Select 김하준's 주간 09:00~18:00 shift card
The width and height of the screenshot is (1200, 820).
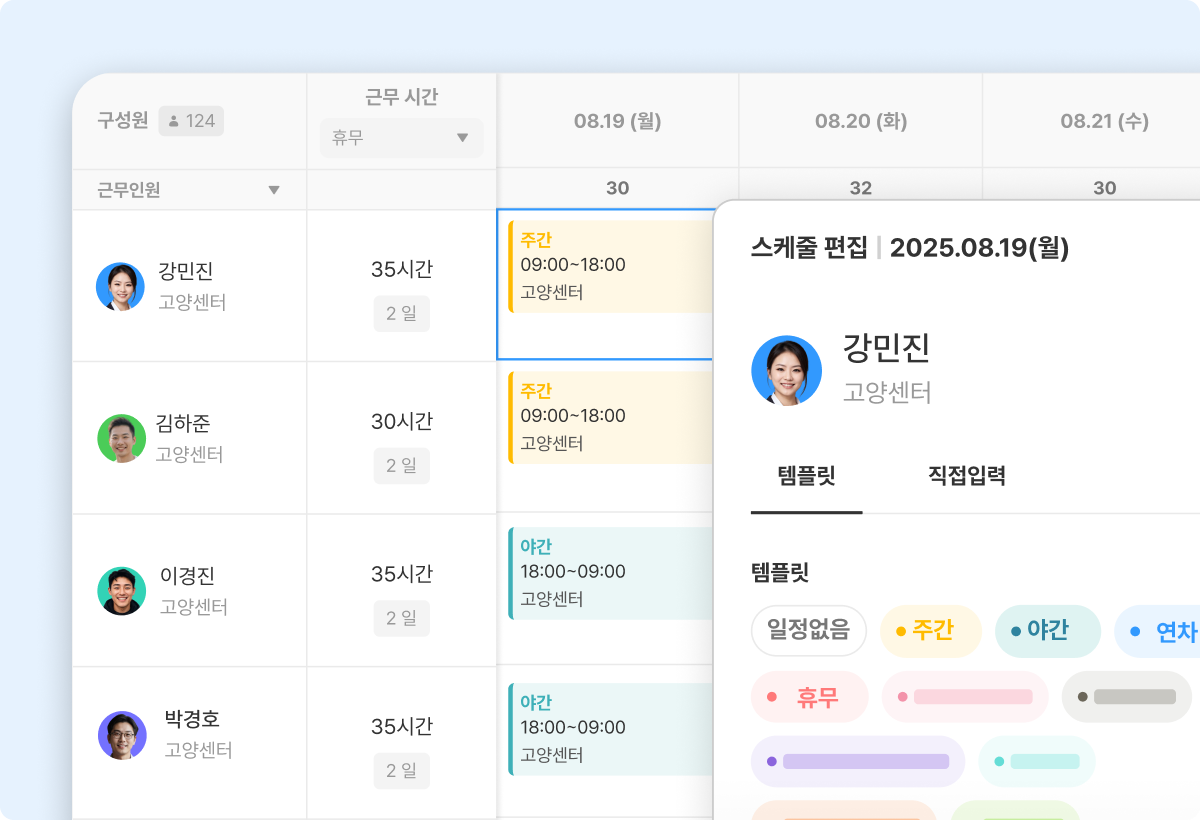[x=610, y=417]
